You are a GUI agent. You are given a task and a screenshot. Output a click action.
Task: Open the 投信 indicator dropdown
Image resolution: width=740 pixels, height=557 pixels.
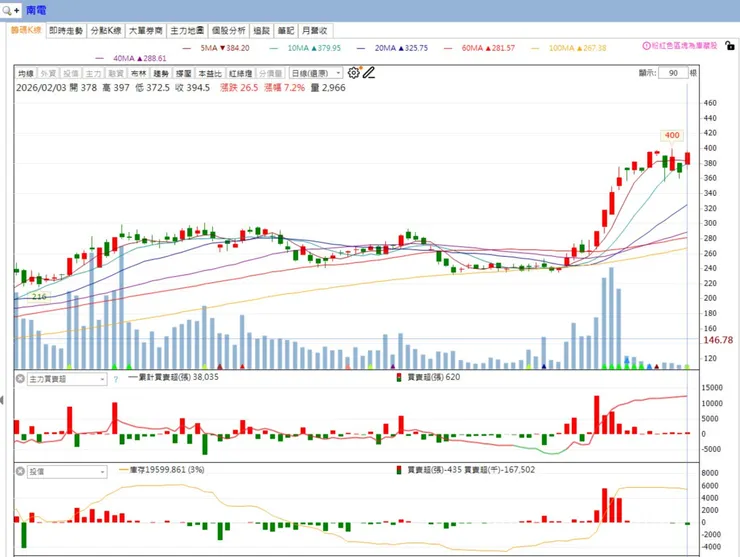(67, 472)
